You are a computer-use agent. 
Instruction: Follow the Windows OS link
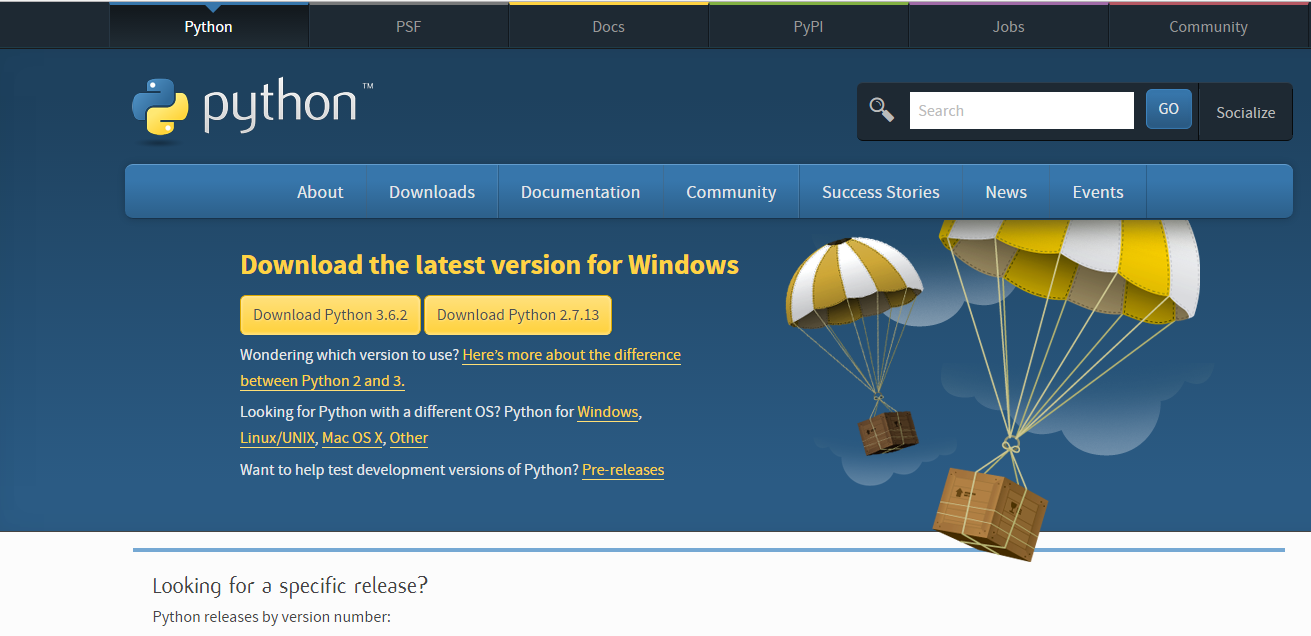point(607,412)
